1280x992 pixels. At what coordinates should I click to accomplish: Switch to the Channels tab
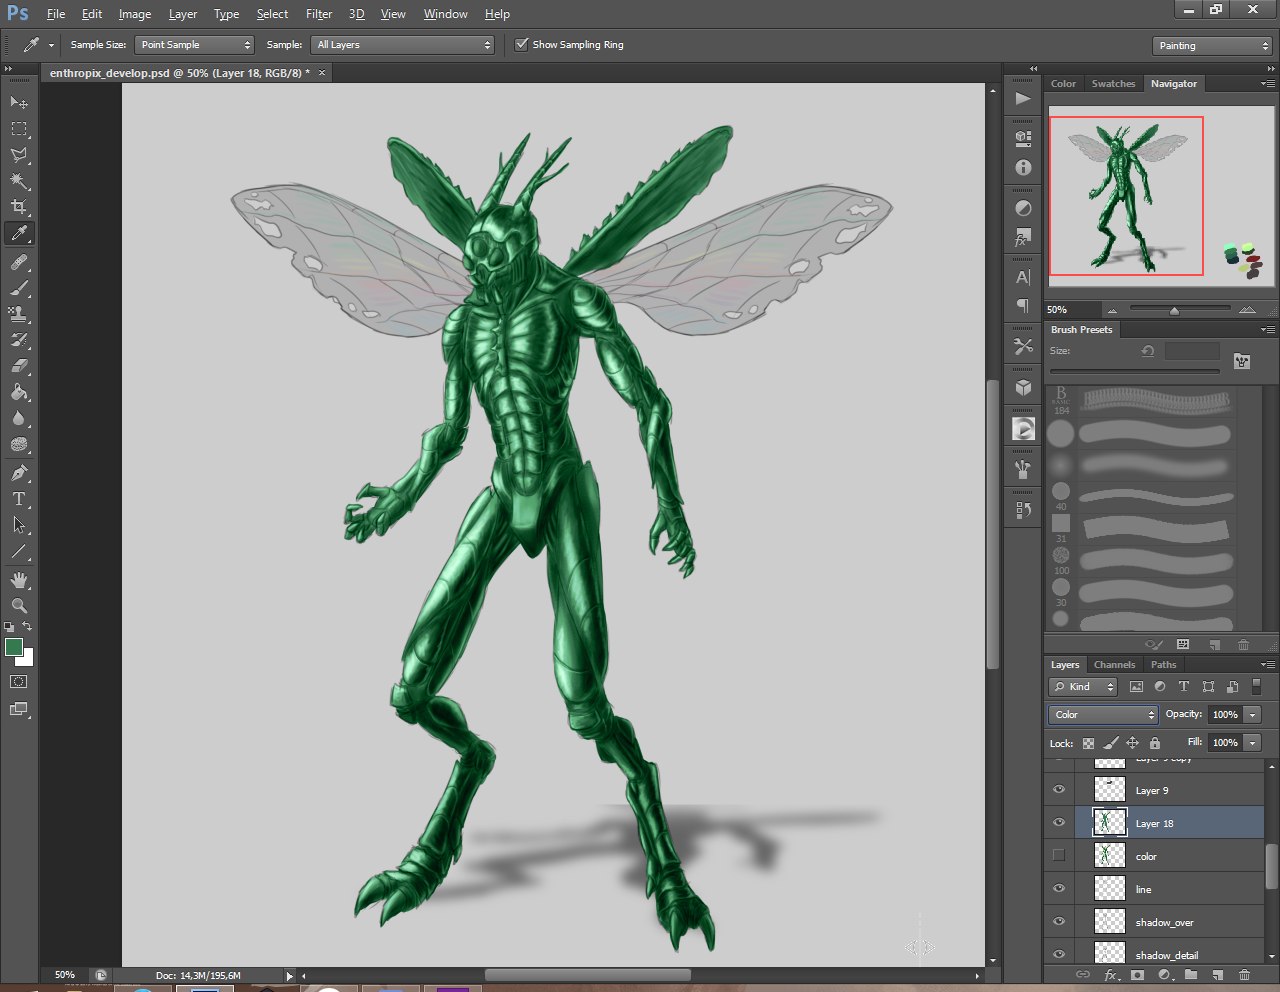1114,665
